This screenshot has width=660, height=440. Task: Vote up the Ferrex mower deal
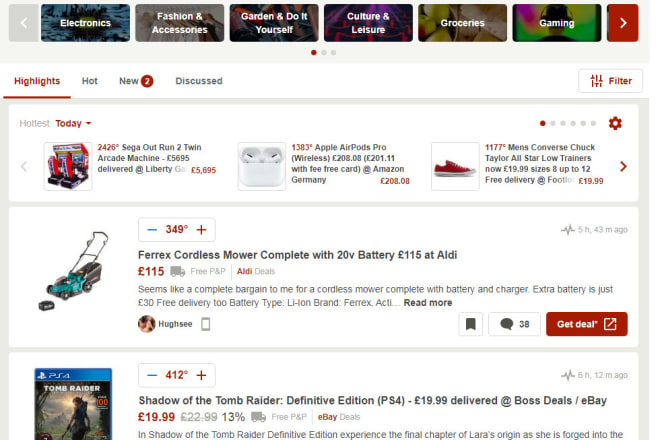[201, 230]
